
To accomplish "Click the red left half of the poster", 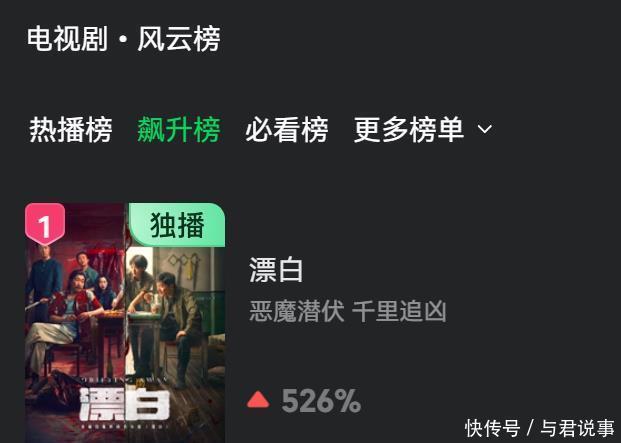I will pyautogui.click(x=75, y=323).
